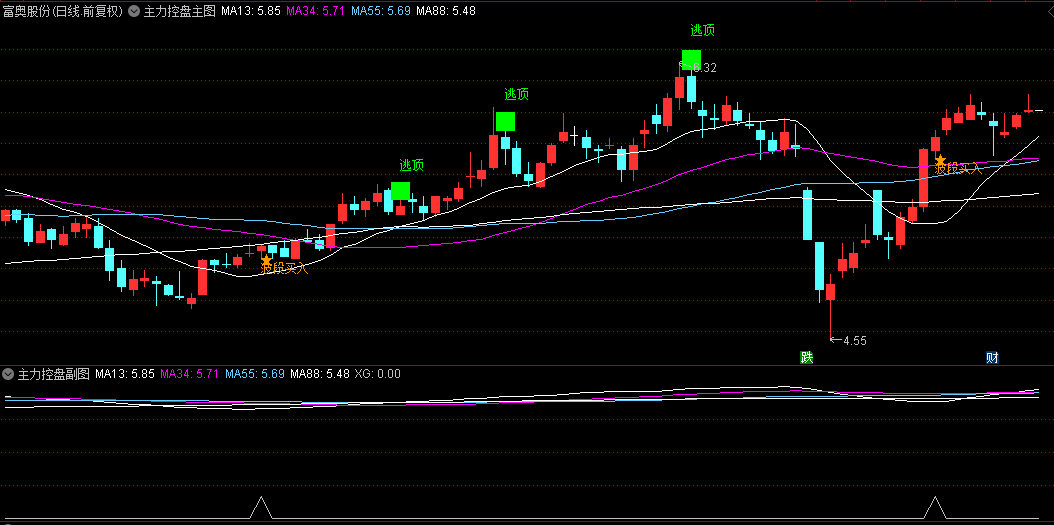Click the left 波段买入 star marker
Screen dimensions: 1054x525
[x=266, y=259]
